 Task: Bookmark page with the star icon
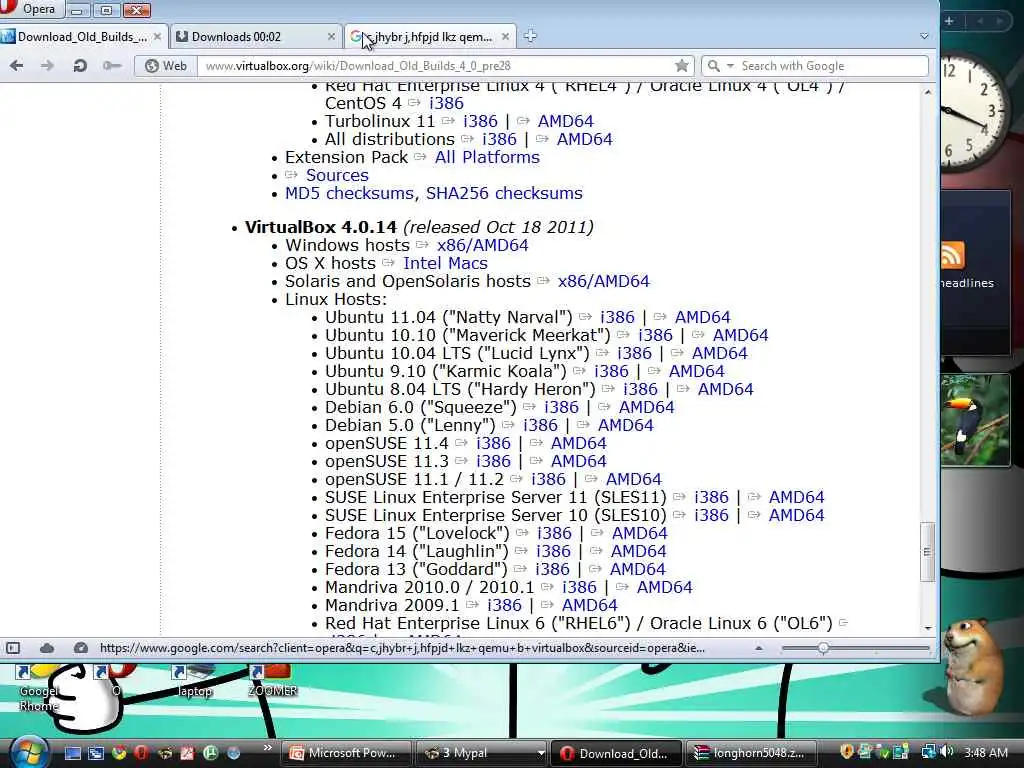(x=682, y=65)
